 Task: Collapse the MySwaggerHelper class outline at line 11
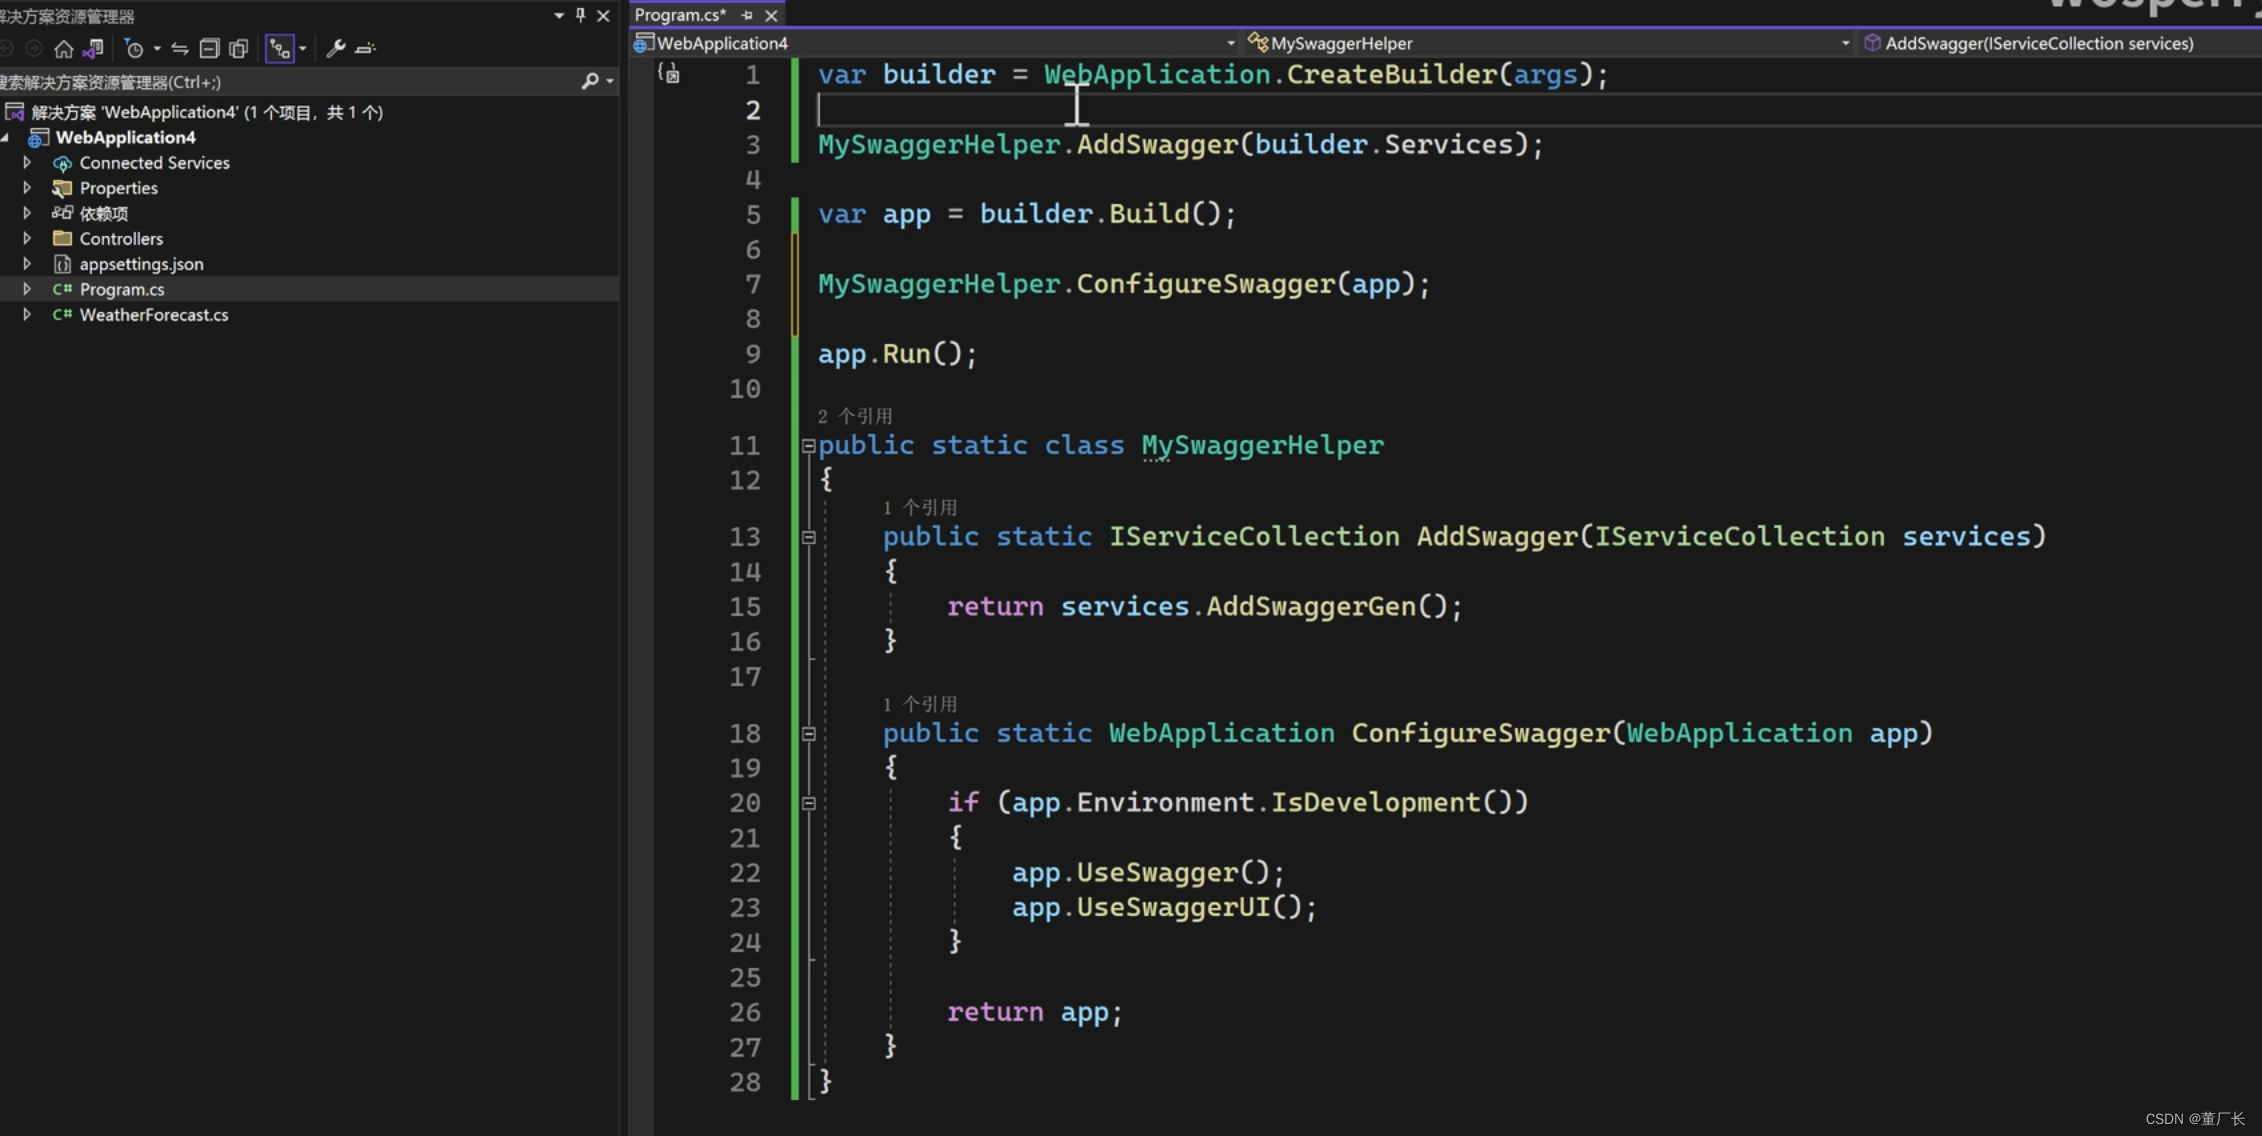[808, 446]
